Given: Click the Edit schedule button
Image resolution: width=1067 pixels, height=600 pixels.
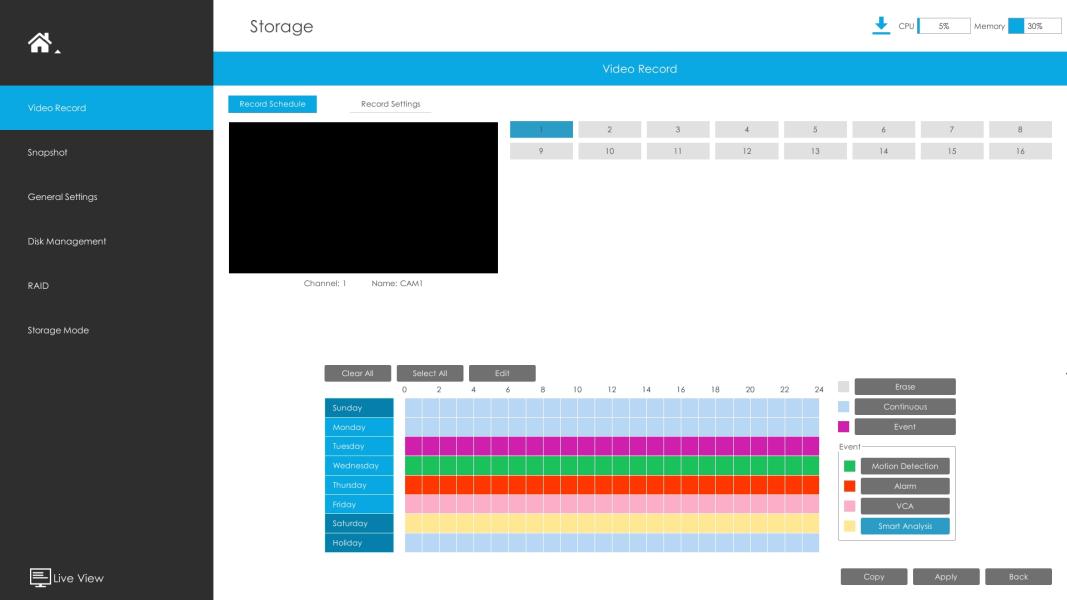Looking at the screenshot, I should tap(502, 373).
